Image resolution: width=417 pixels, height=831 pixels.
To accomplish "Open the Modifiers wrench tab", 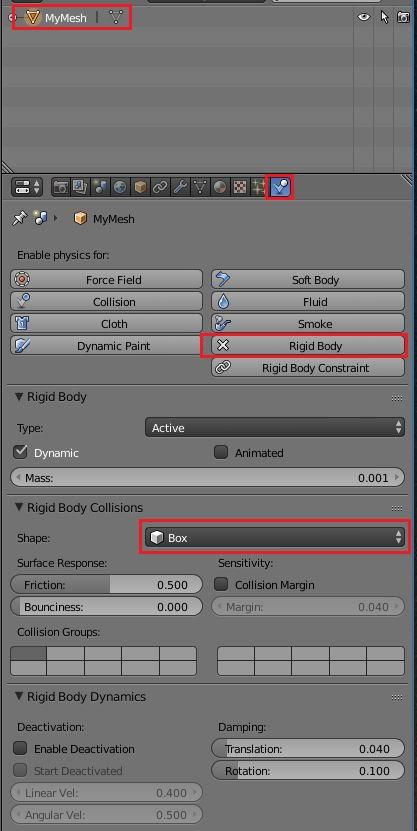I will [180, 187].
